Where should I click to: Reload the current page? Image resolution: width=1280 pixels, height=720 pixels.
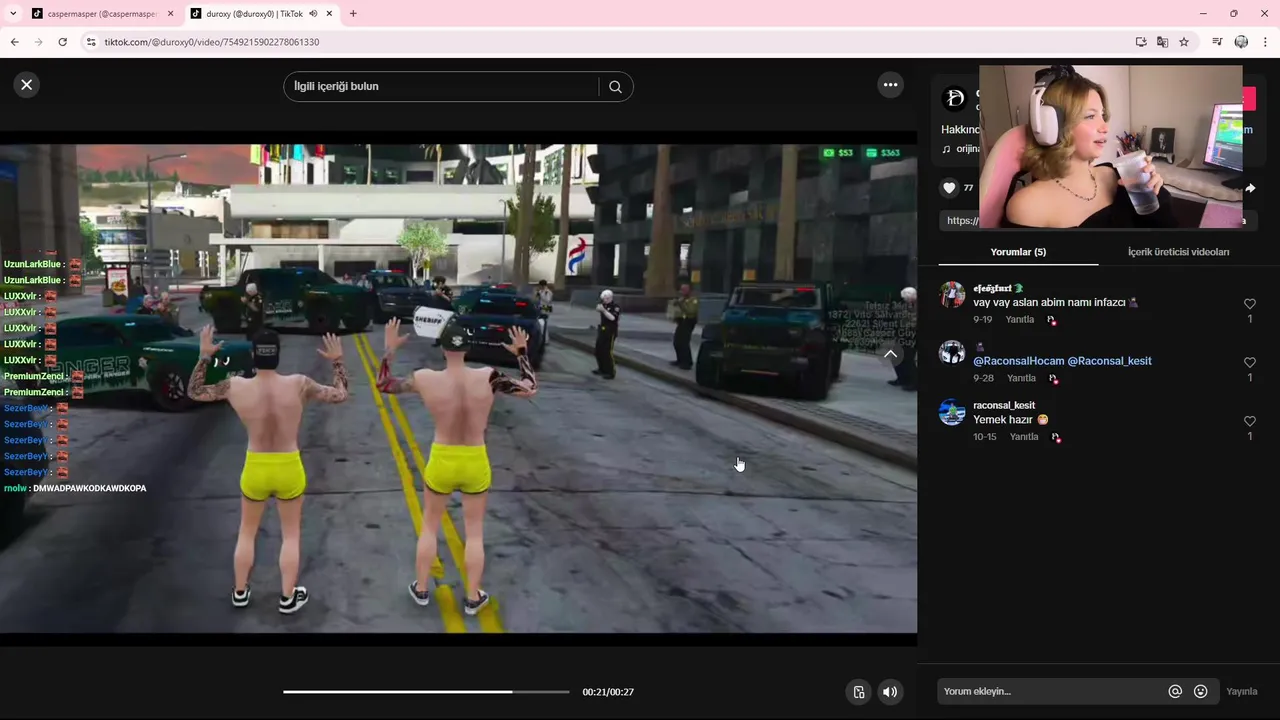pyautogui.click(x=62, y=42)
